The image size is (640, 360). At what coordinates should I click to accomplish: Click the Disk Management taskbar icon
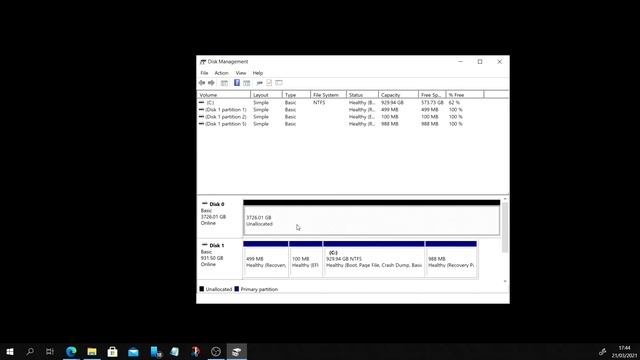tap(237, 351)
